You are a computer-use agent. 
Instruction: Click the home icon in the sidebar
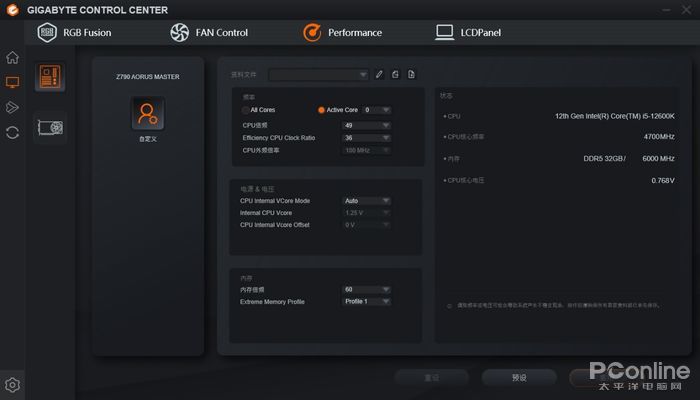[x=12, y=57]
